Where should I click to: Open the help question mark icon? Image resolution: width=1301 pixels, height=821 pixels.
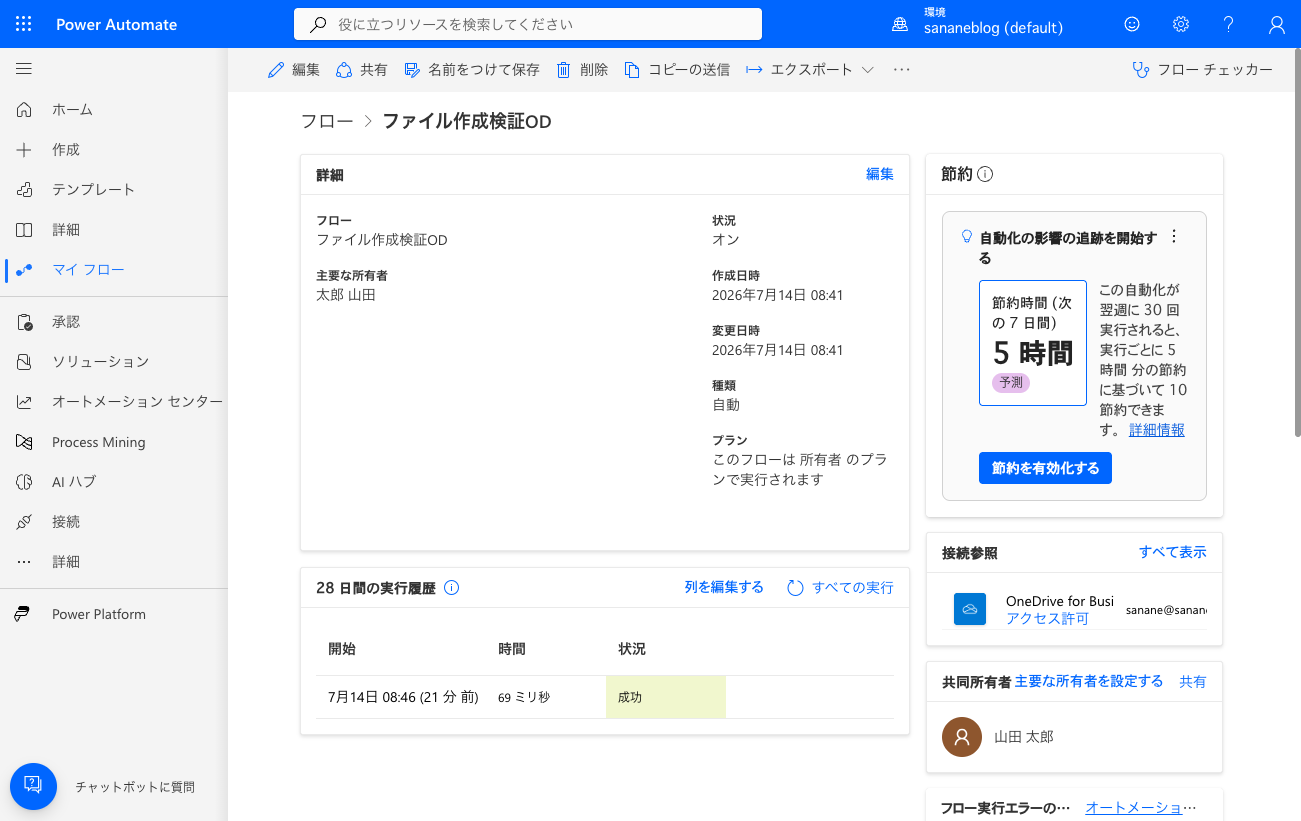click(1229, 24)
